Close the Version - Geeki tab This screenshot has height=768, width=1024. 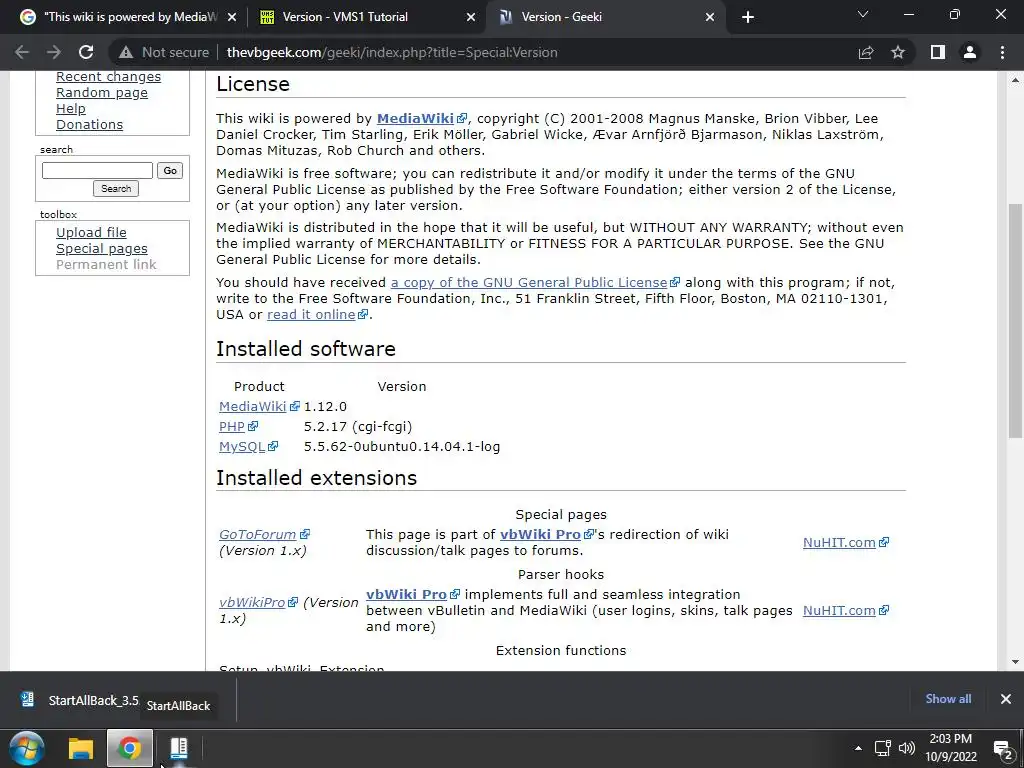[710, 17]
